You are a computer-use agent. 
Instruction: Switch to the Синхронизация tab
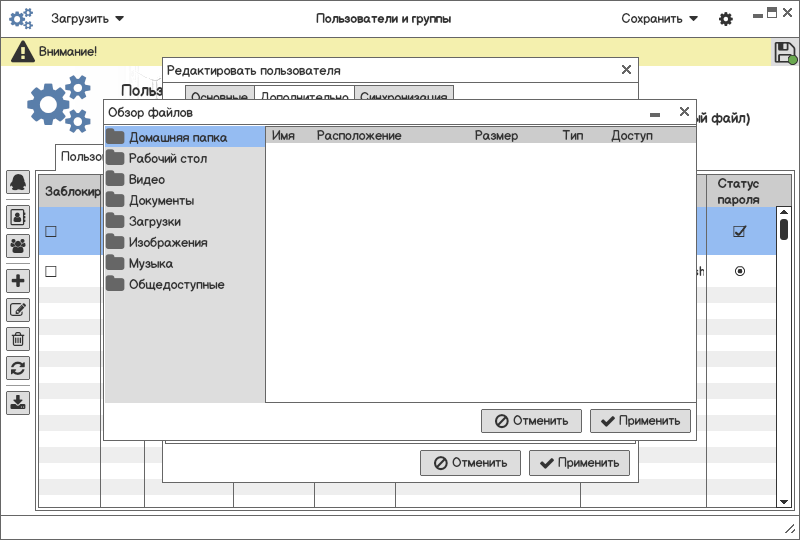click(404, 93)
